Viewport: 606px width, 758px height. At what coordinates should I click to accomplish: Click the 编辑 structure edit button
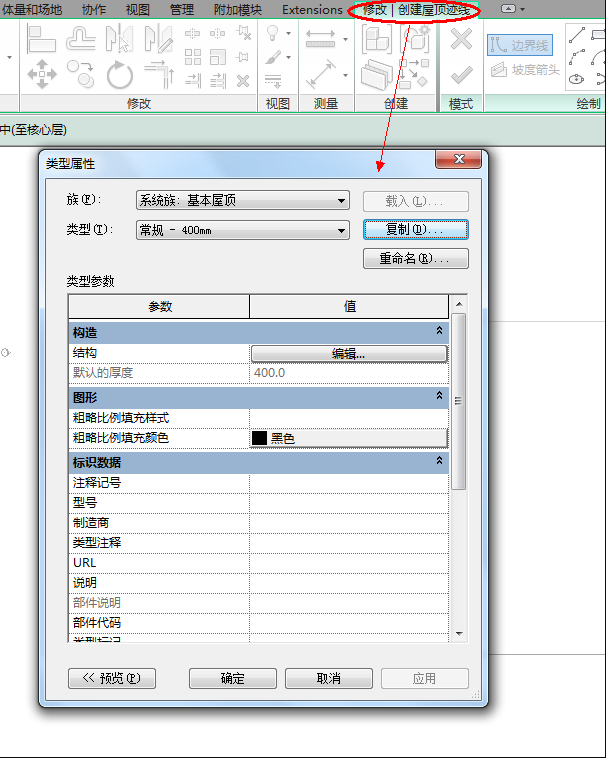pyautogui.click(x=348, y=353)
